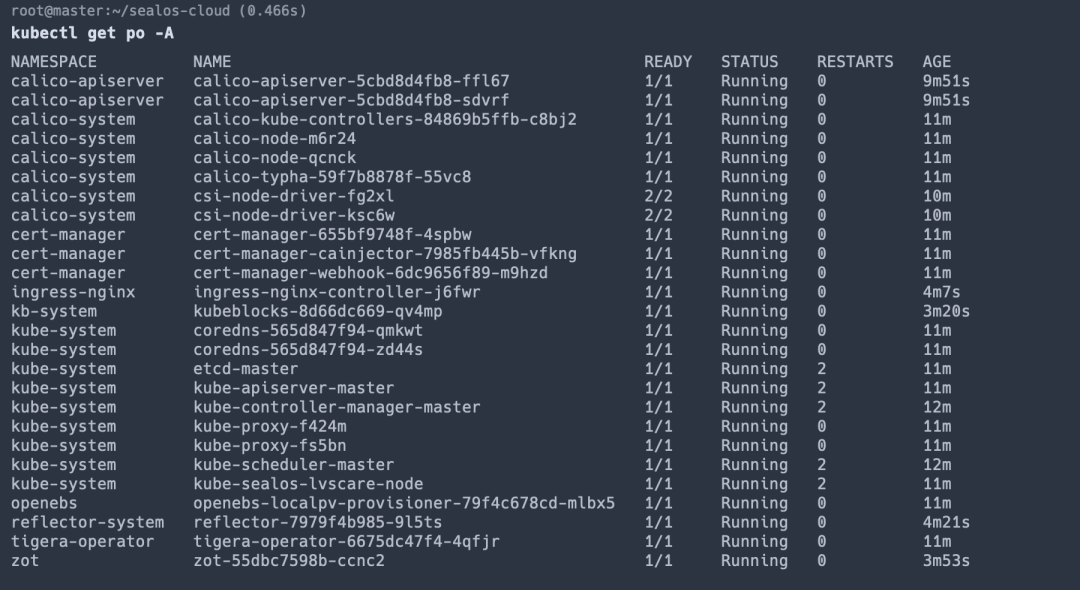
Task: Click pod name kube-sealos-lvscare-node
Action: 308,484
